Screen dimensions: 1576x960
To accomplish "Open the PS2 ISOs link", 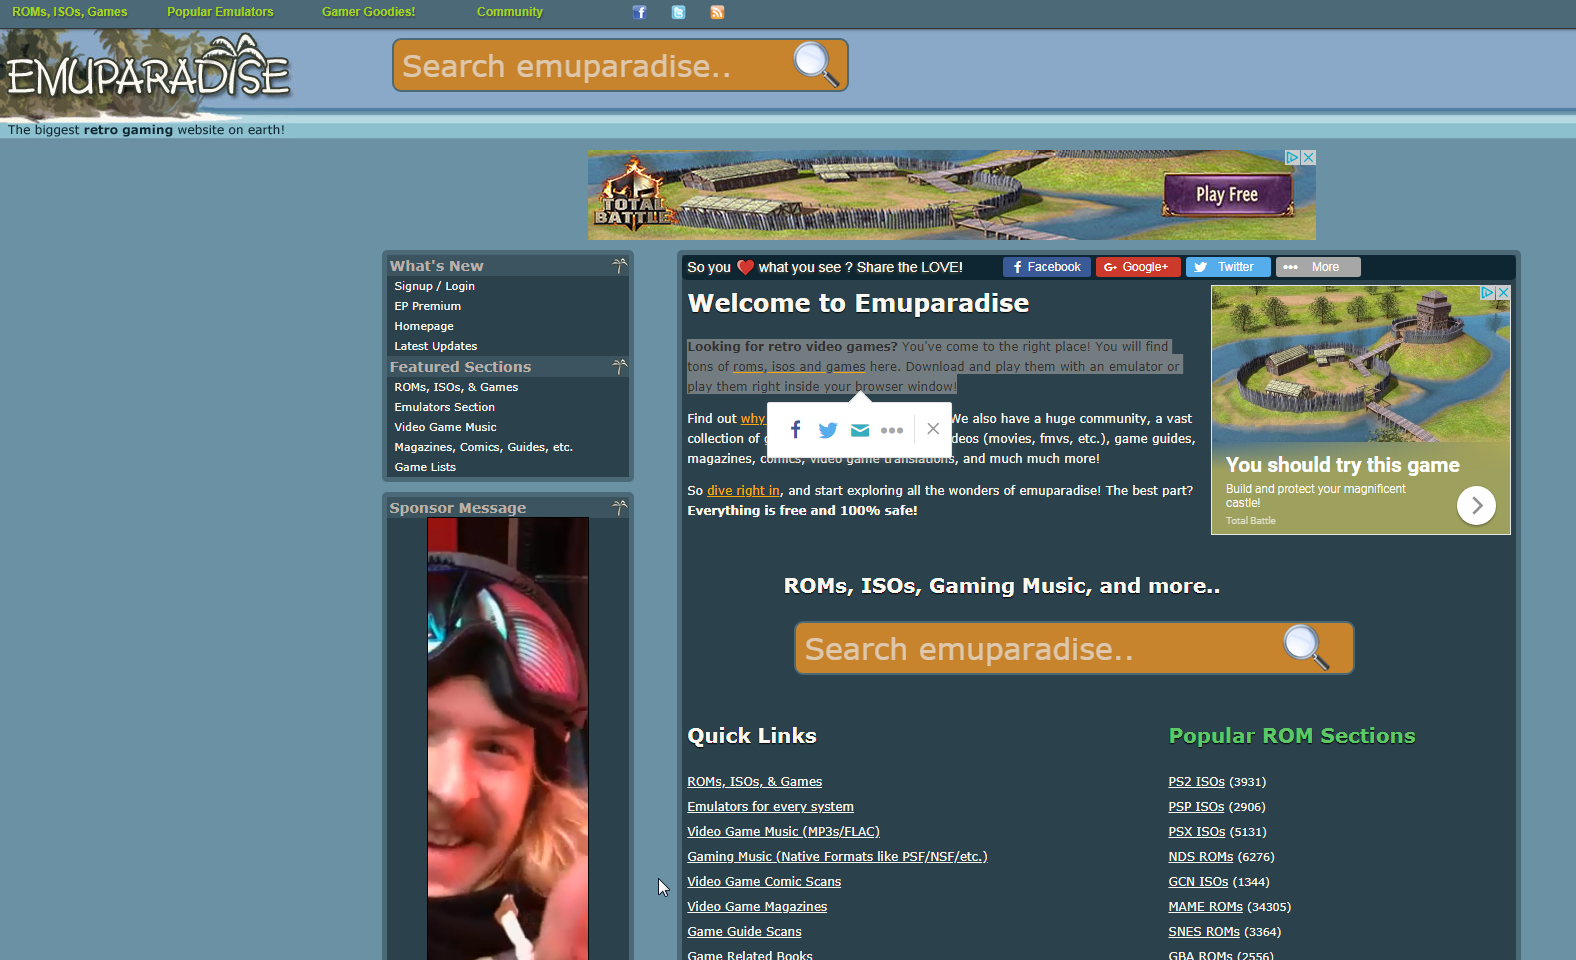I will point(1196,782).
